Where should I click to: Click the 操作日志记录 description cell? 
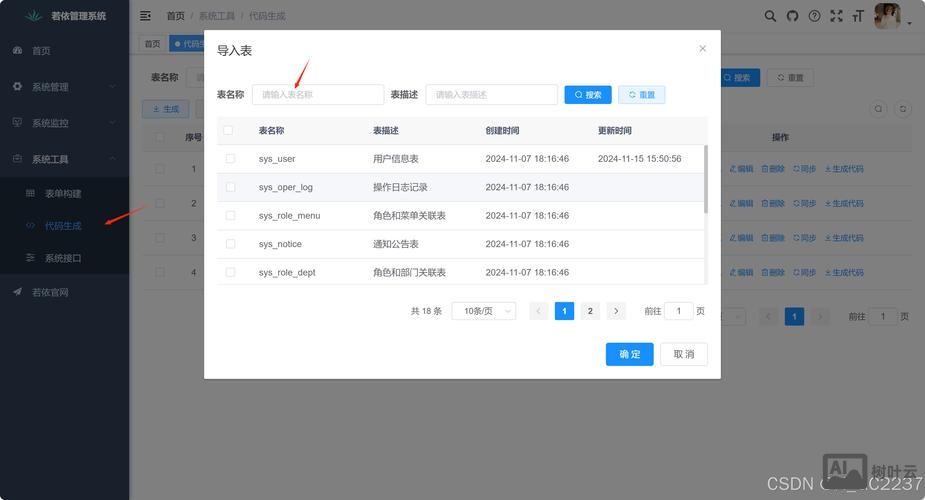coord(400,187)
